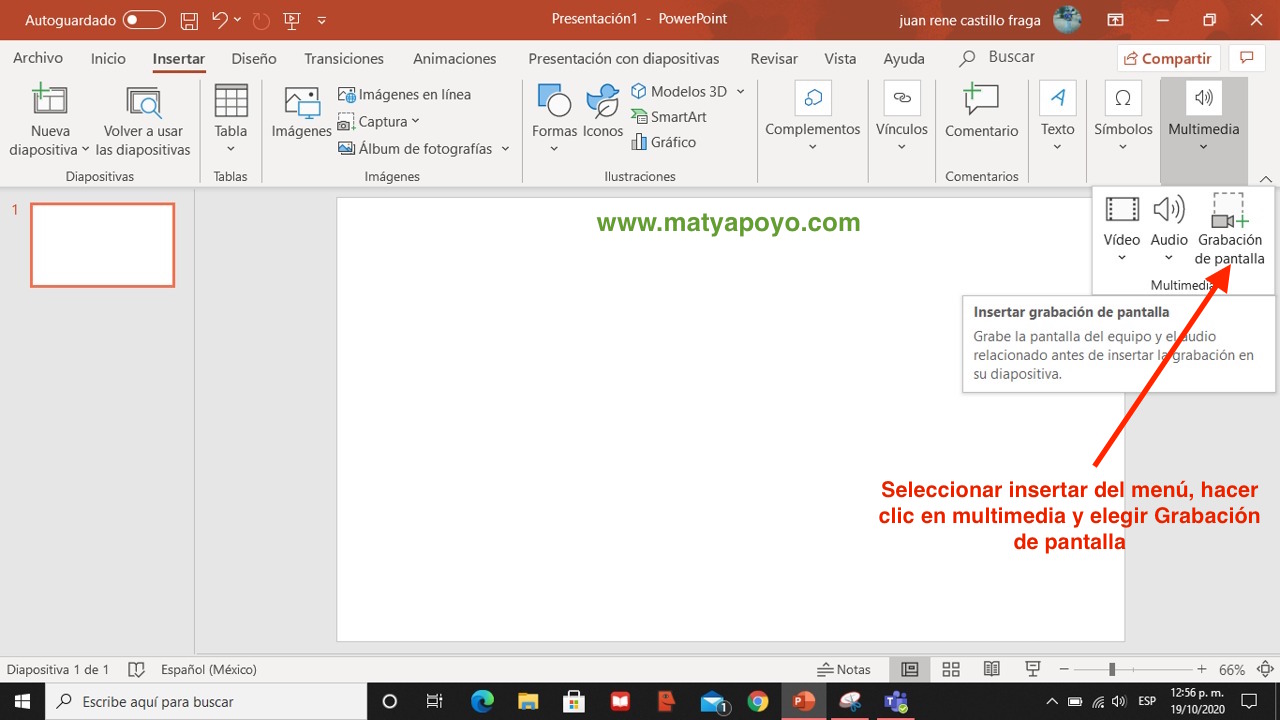1280x720 pixels.
Task: Click Español (México) language indicator
Action: (209, 669)
